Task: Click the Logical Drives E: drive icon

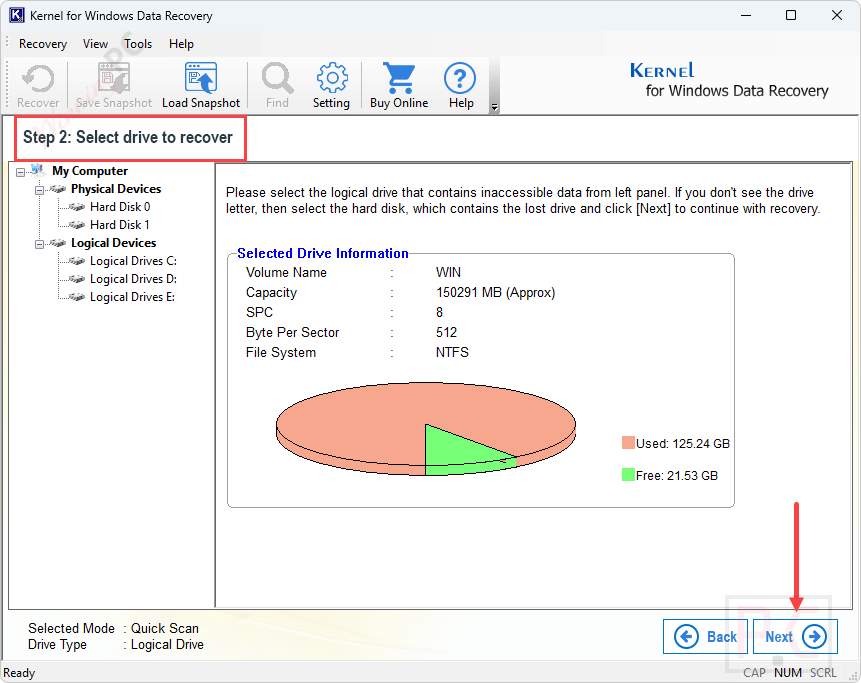Action: point(77,297)
